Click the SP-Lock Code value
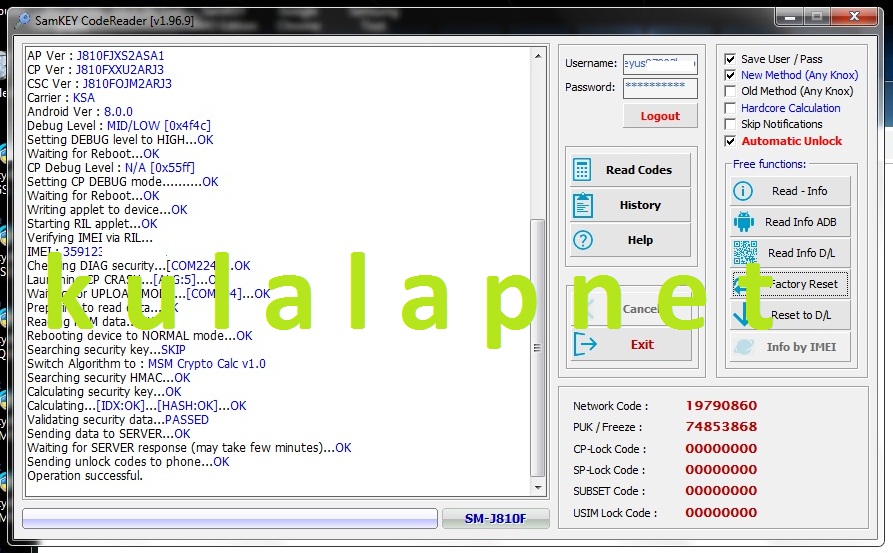893x553 pixels. (721, 469)
